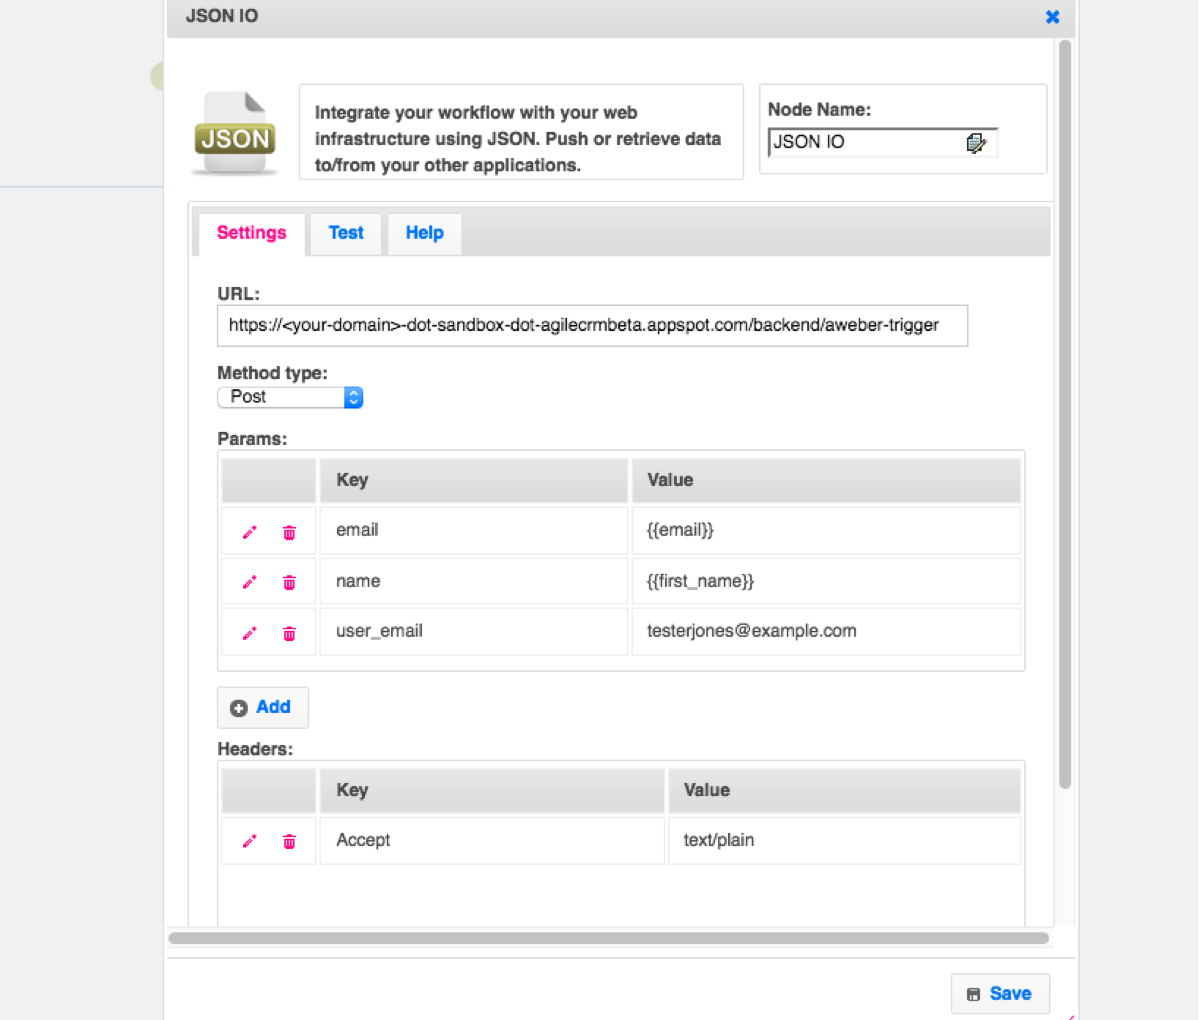
Task: Open the Method type dropdown
Action: click(x=290, y=397)
